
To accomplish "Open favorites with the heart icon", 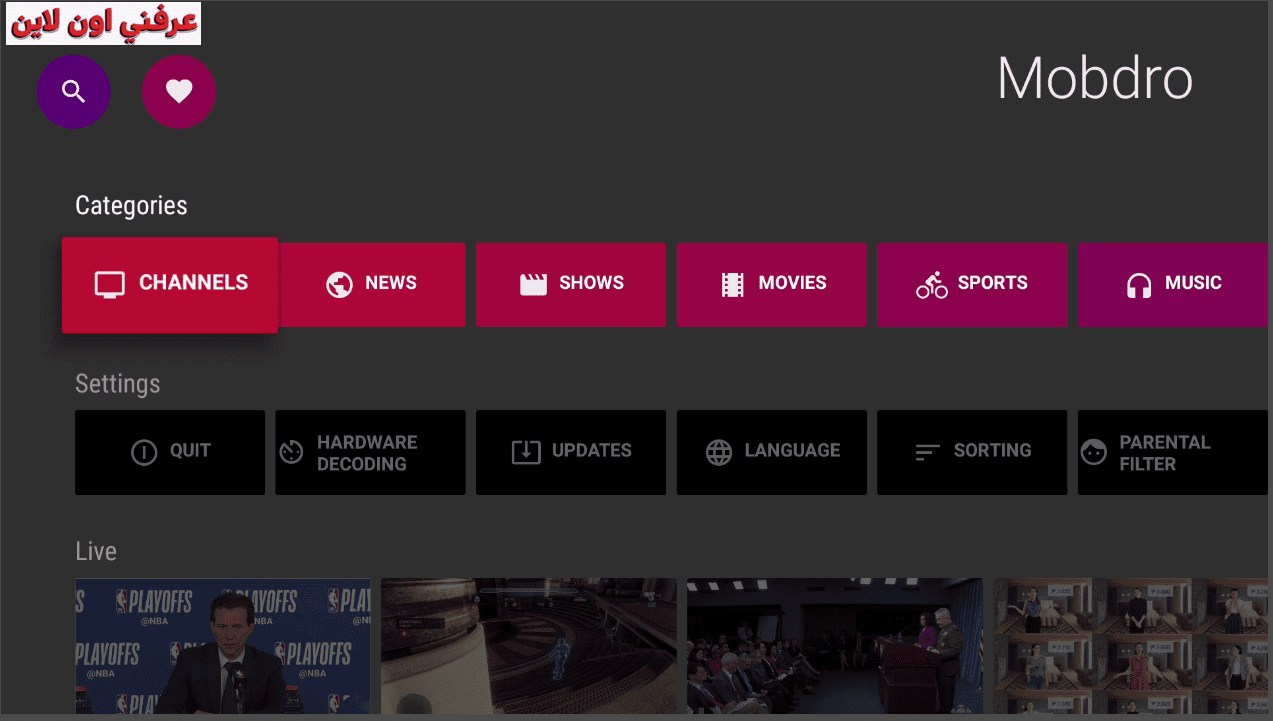I will (x=179, y=92).
